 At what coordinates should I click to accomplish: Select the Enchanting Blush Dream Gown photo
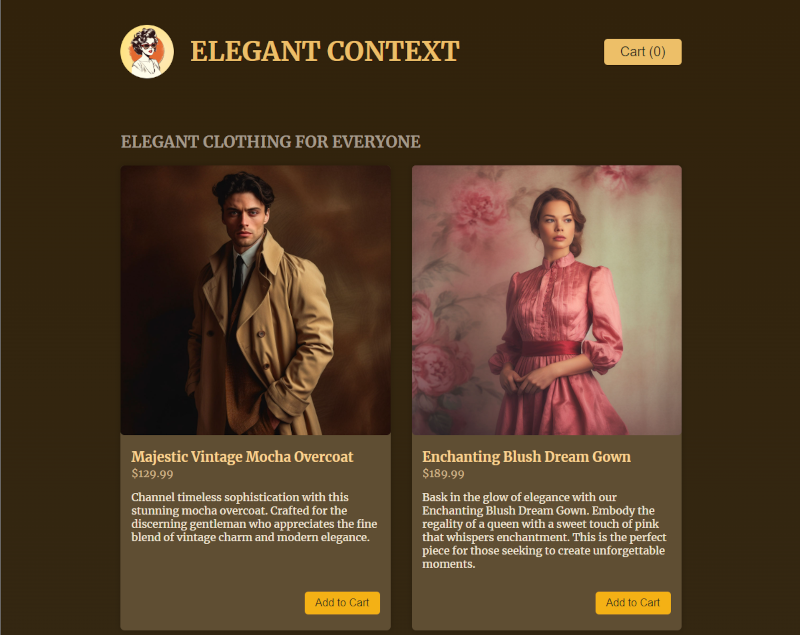pyautogui.click(x=546, y=300)
